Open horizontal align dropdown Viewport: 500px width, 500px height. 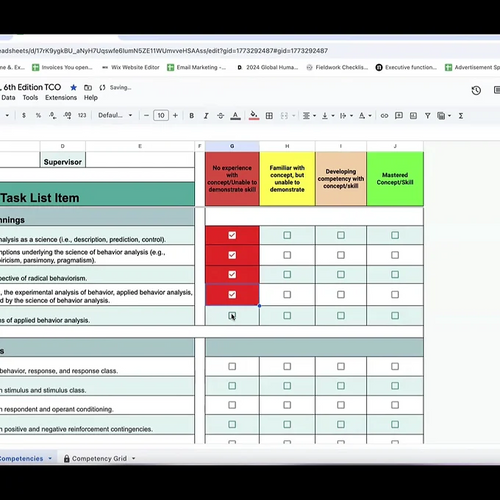coord(309,115)
